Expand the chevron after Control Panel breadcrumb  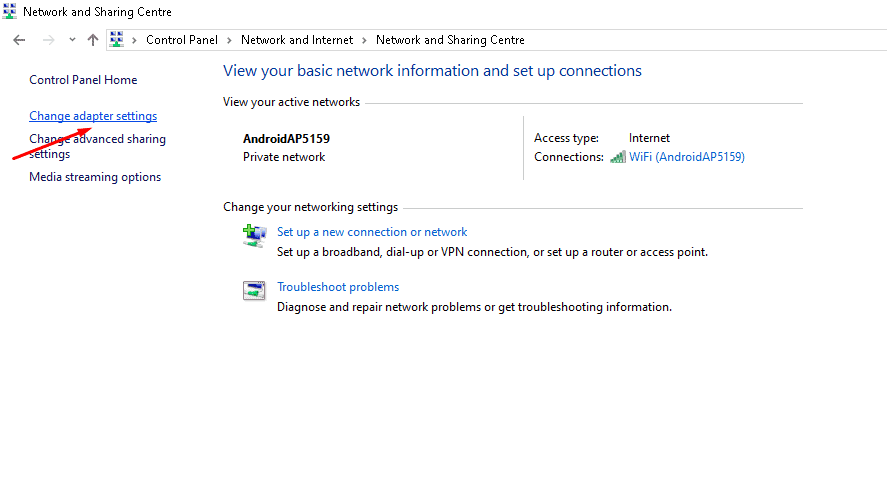[229, 40]
